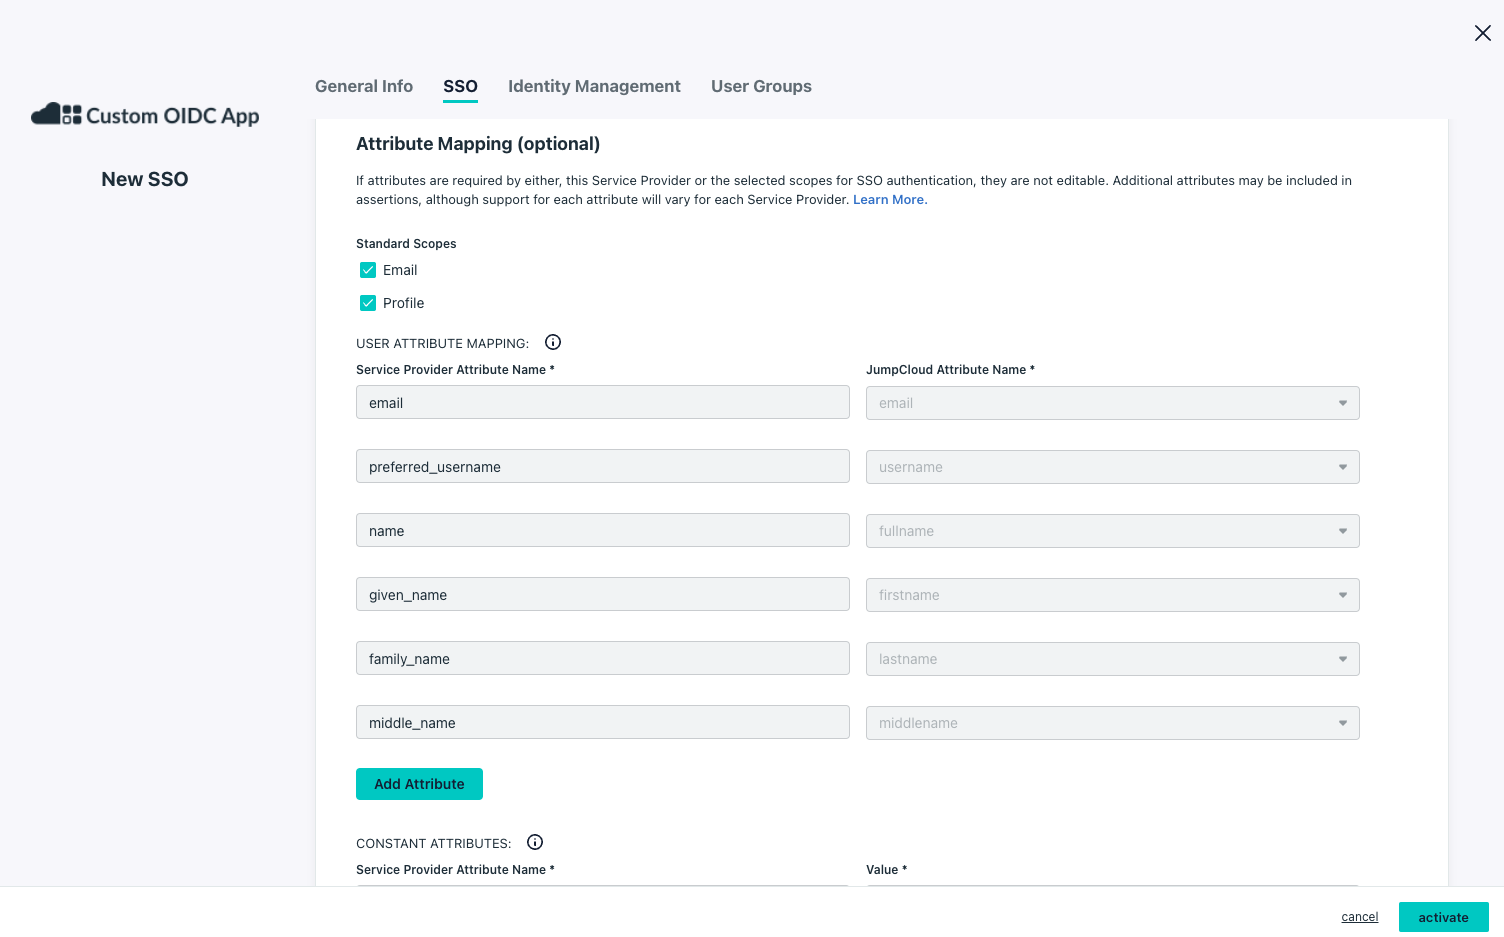Click the info icon beside User Attribute Mapping
1504x937 pixels.
[x=553, y=342]
